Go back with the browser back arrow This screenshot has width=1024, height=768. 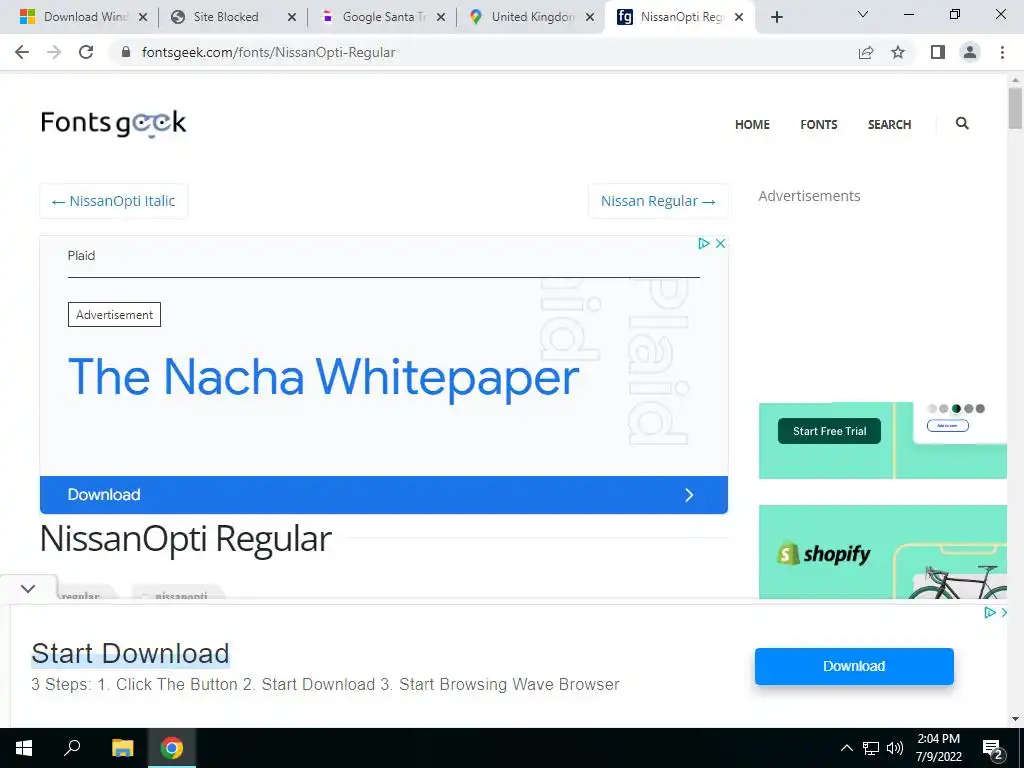click(22, 52)
